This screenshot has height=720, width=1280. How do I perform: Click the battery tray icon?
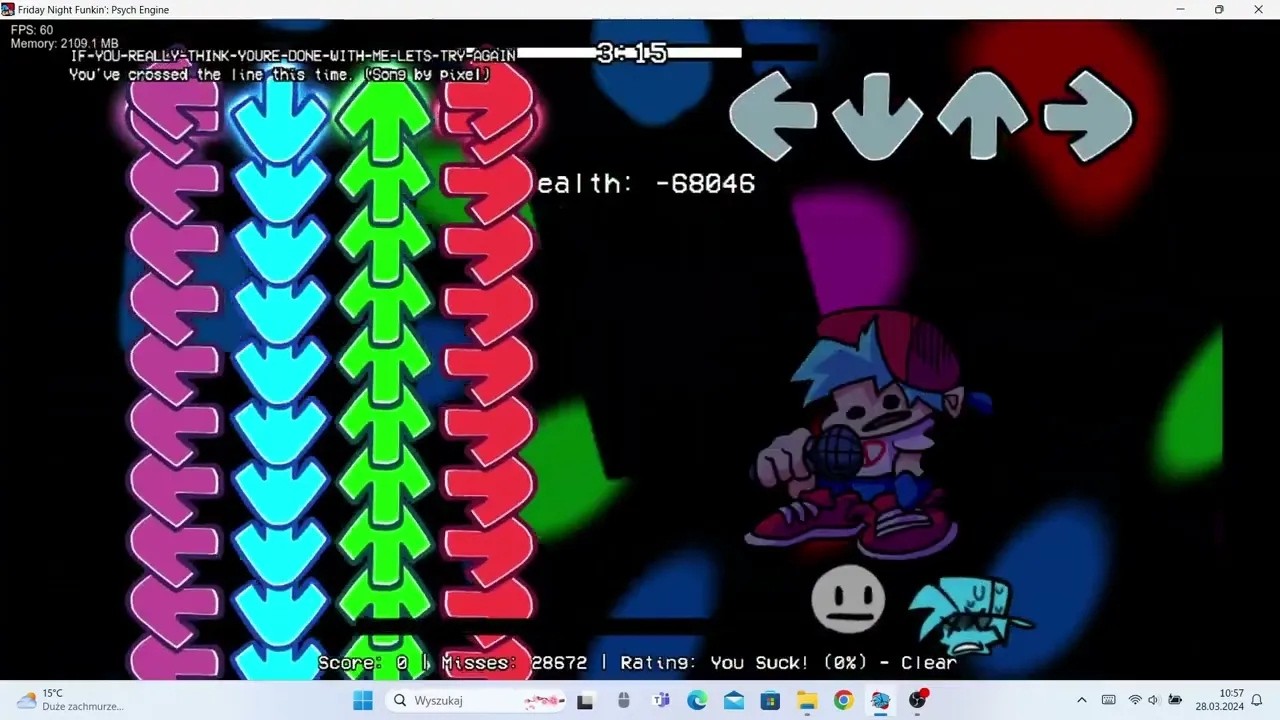1175,700
